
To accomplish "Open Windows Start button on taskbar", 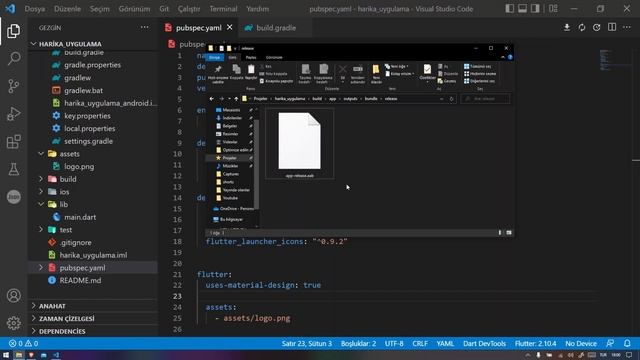I will point(6,355).
